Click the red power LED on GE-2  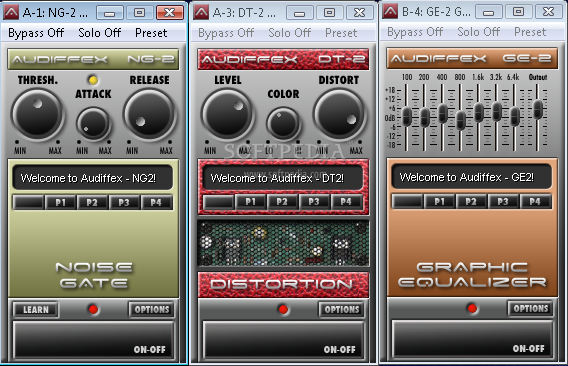(472, 308)
